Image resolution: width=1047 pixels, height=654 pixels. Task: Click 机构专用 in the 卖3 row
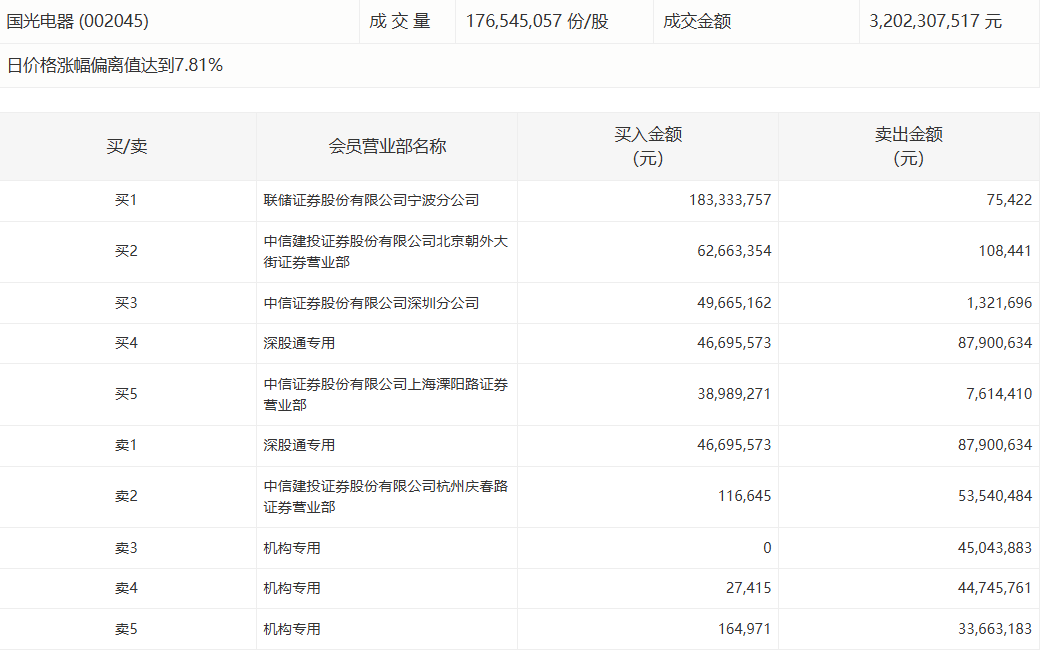(x=292, y=548)
